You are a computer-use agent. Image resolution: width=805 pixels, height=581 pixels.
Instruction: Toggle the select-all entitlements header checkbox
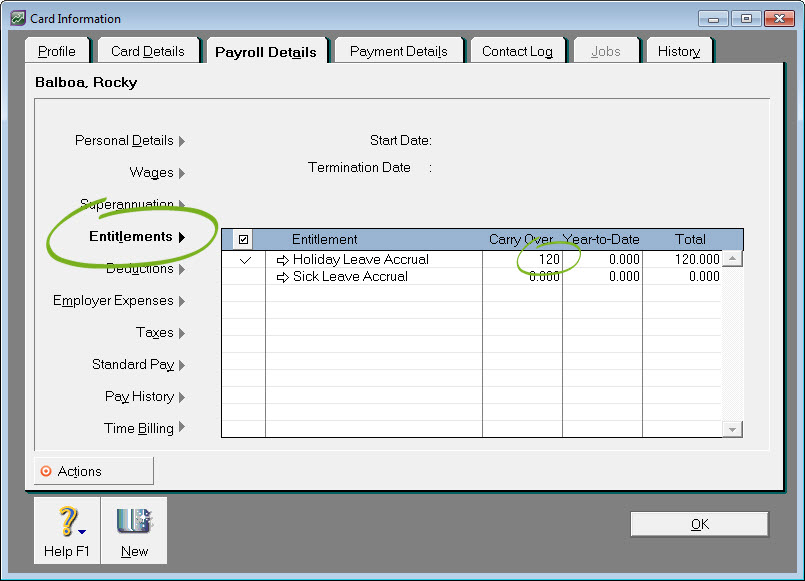tap(244, 240)
